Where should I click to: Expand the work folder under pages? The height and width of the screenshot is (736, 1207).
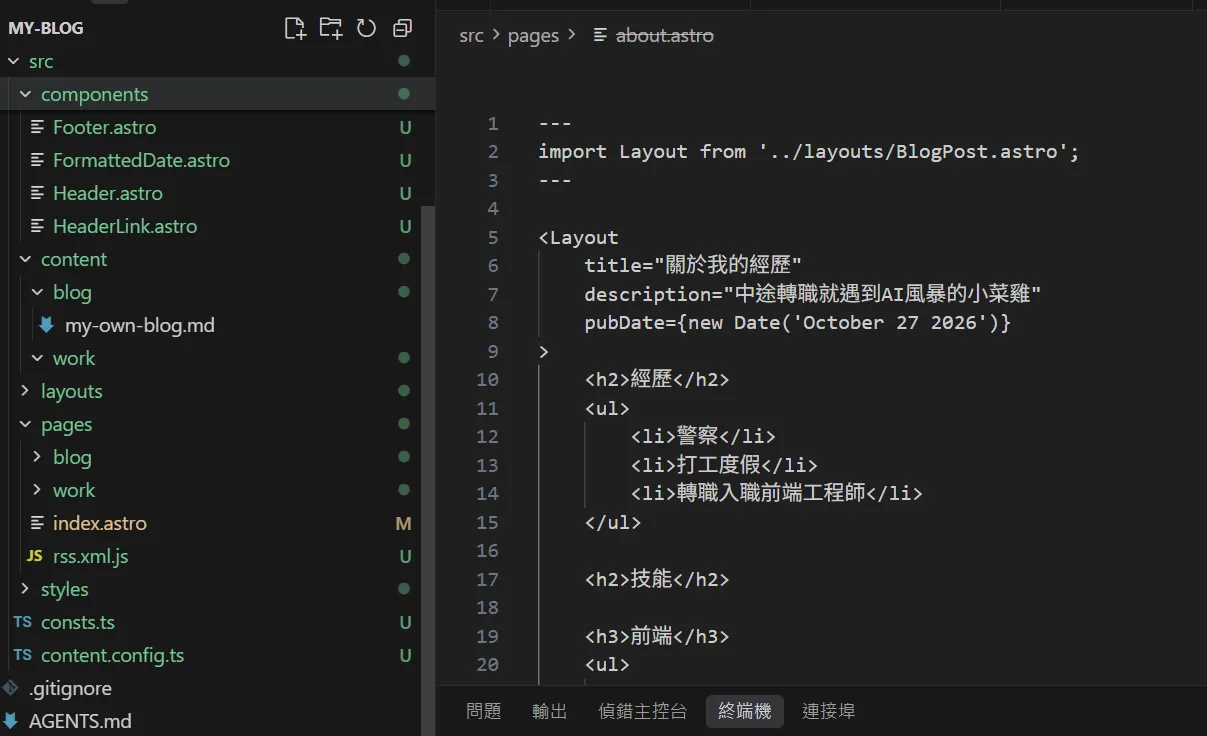click(x=37, y=490)
